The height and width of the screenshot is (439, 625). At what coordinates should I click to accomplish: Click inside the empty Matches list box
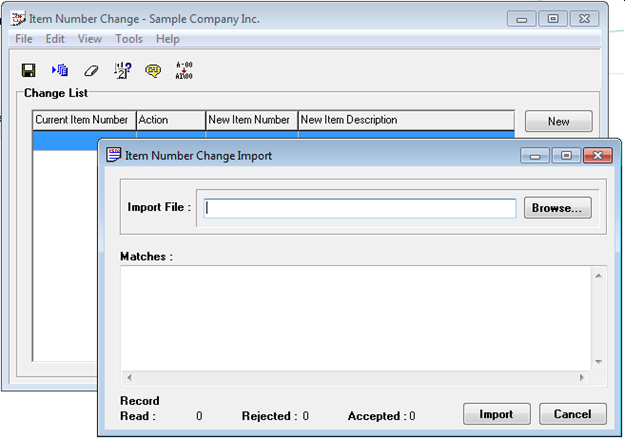click(356, 318)
